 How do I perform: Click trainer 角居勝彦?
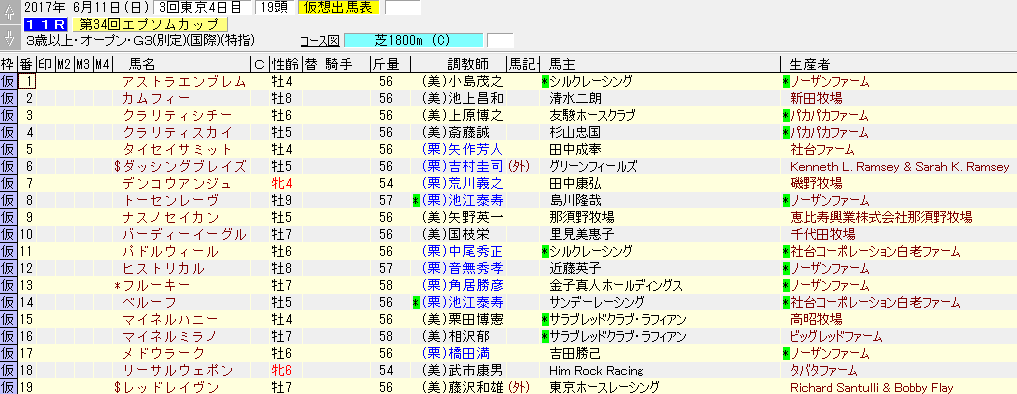(475, 285)
